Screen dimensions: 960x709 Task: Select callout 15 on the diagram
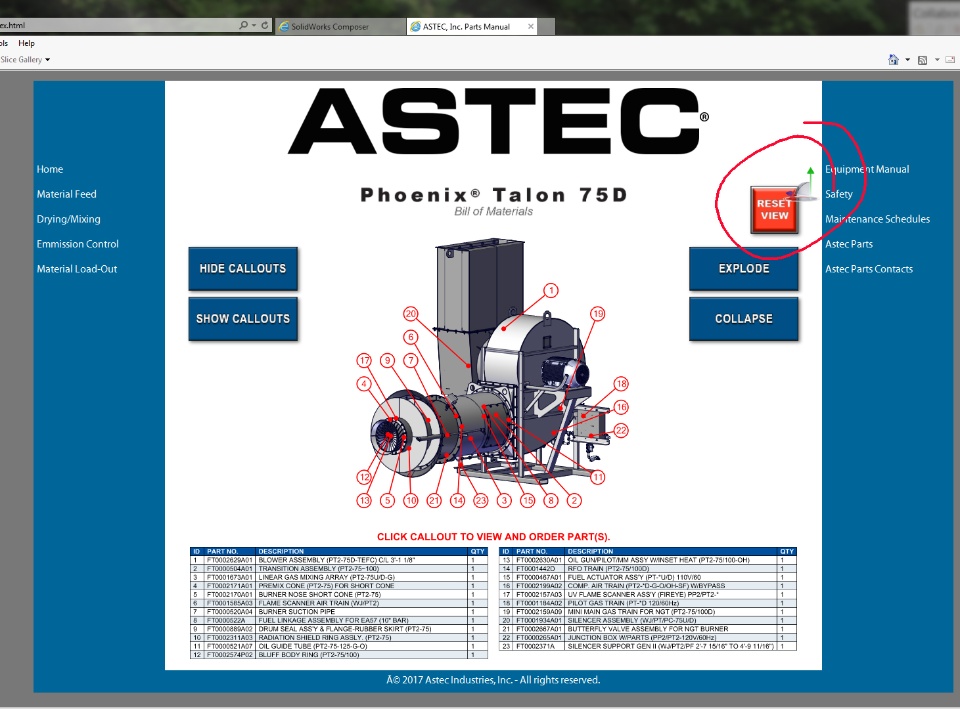(x=527, y=500)
